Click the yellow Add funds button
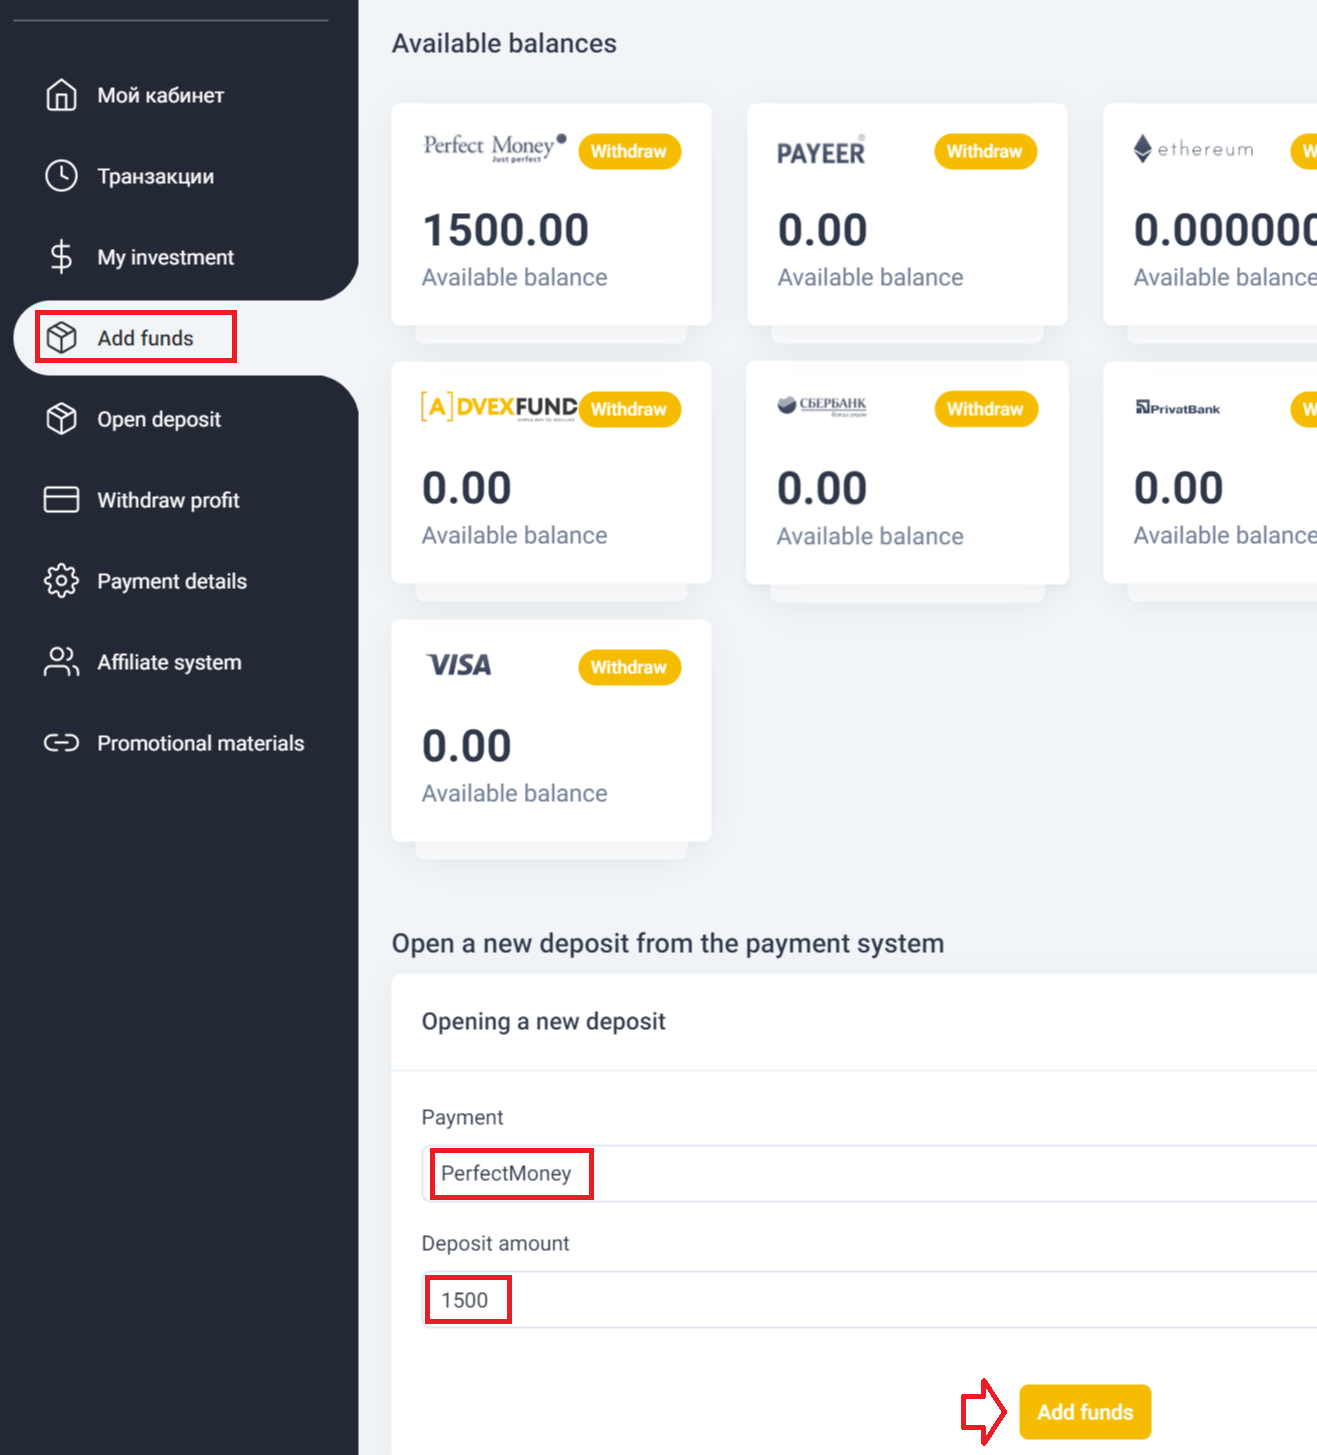The height and width of the screenshot is (1455, 1317). click(x=1085, y=1412)
